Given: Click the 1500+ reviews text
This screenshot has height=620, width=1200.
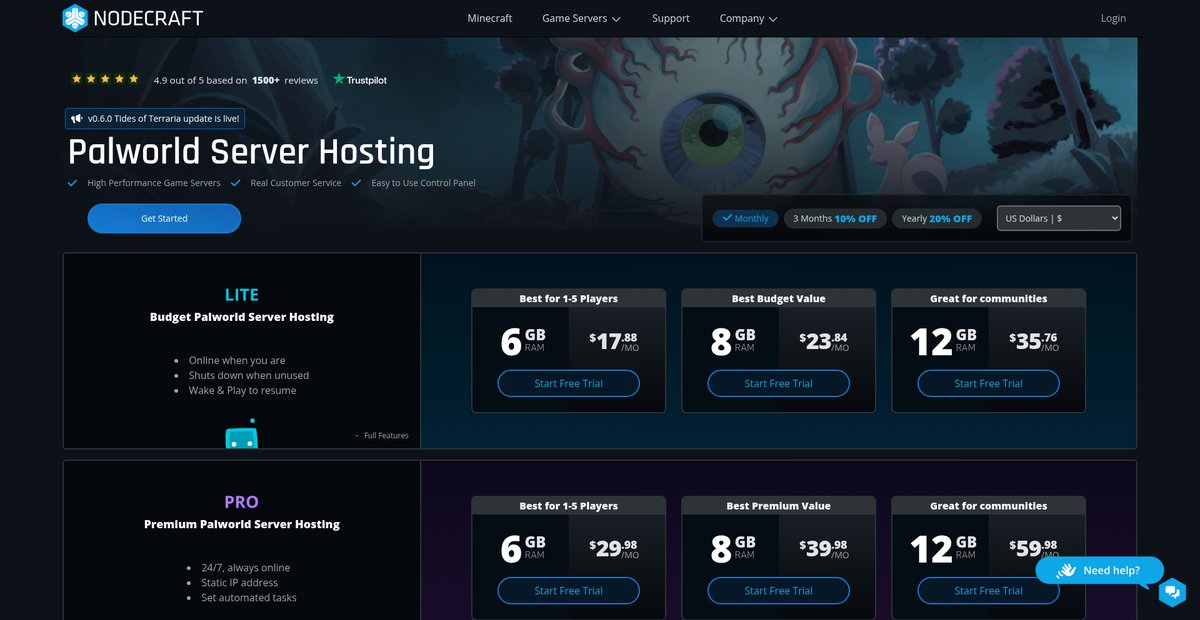Looking at the screenshot, I should point(285,80).
